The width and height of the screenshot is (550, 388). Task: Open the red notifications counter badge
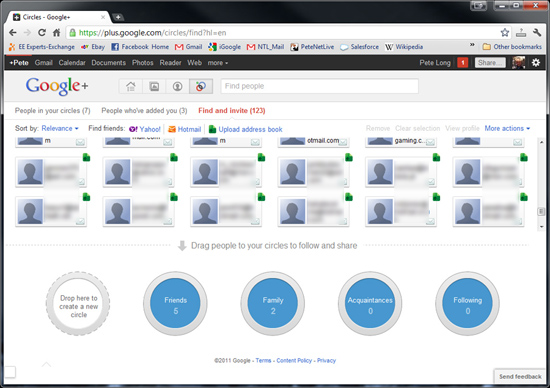tap(463, 63)
